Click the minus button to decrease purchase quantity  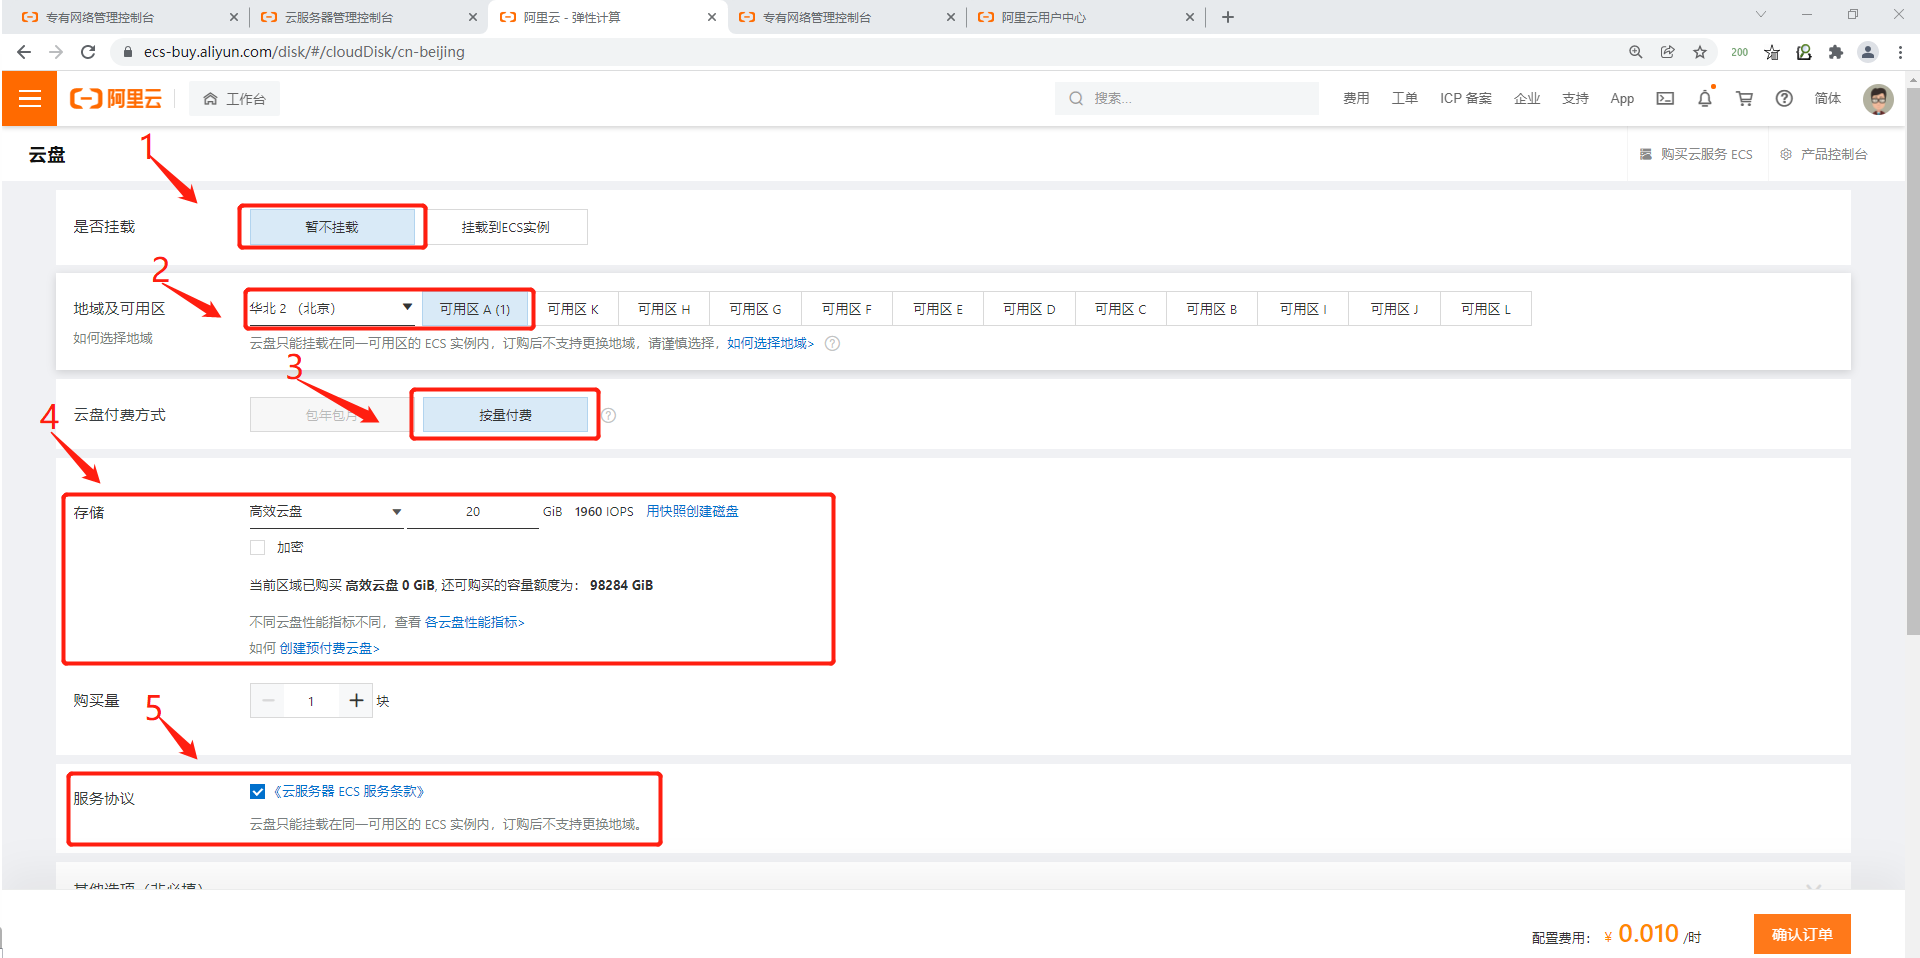point(267,700)
